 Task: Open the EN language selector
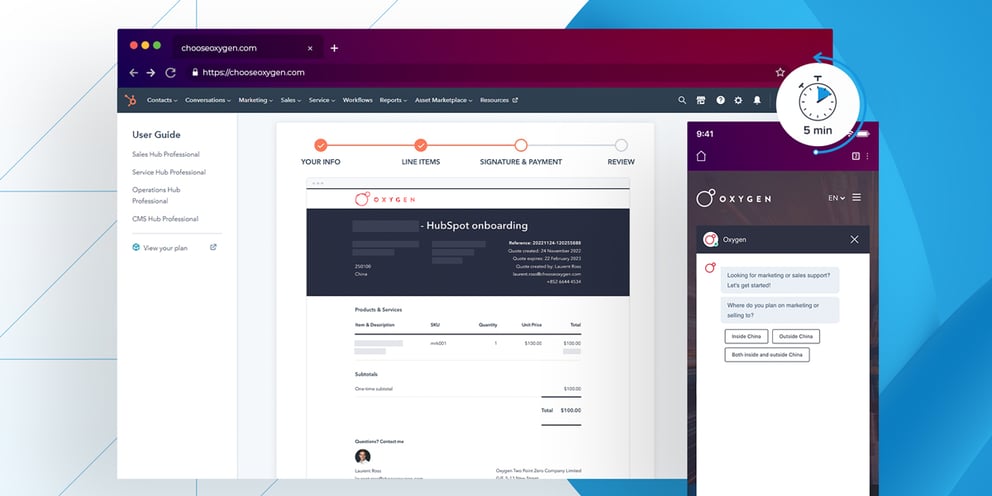[836, 198]
